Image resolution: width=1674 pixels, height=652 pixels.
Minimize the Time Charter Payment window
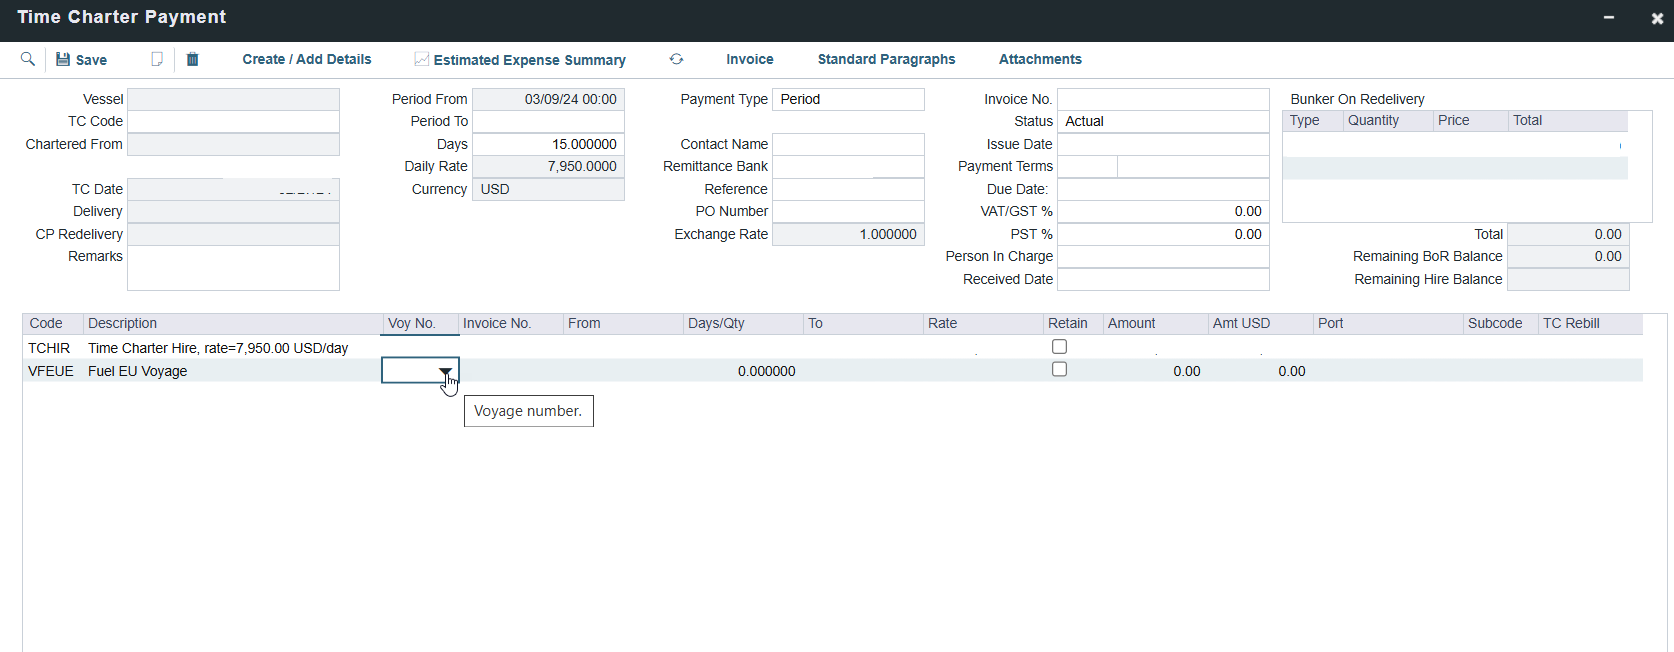[x=1609, y=18]
